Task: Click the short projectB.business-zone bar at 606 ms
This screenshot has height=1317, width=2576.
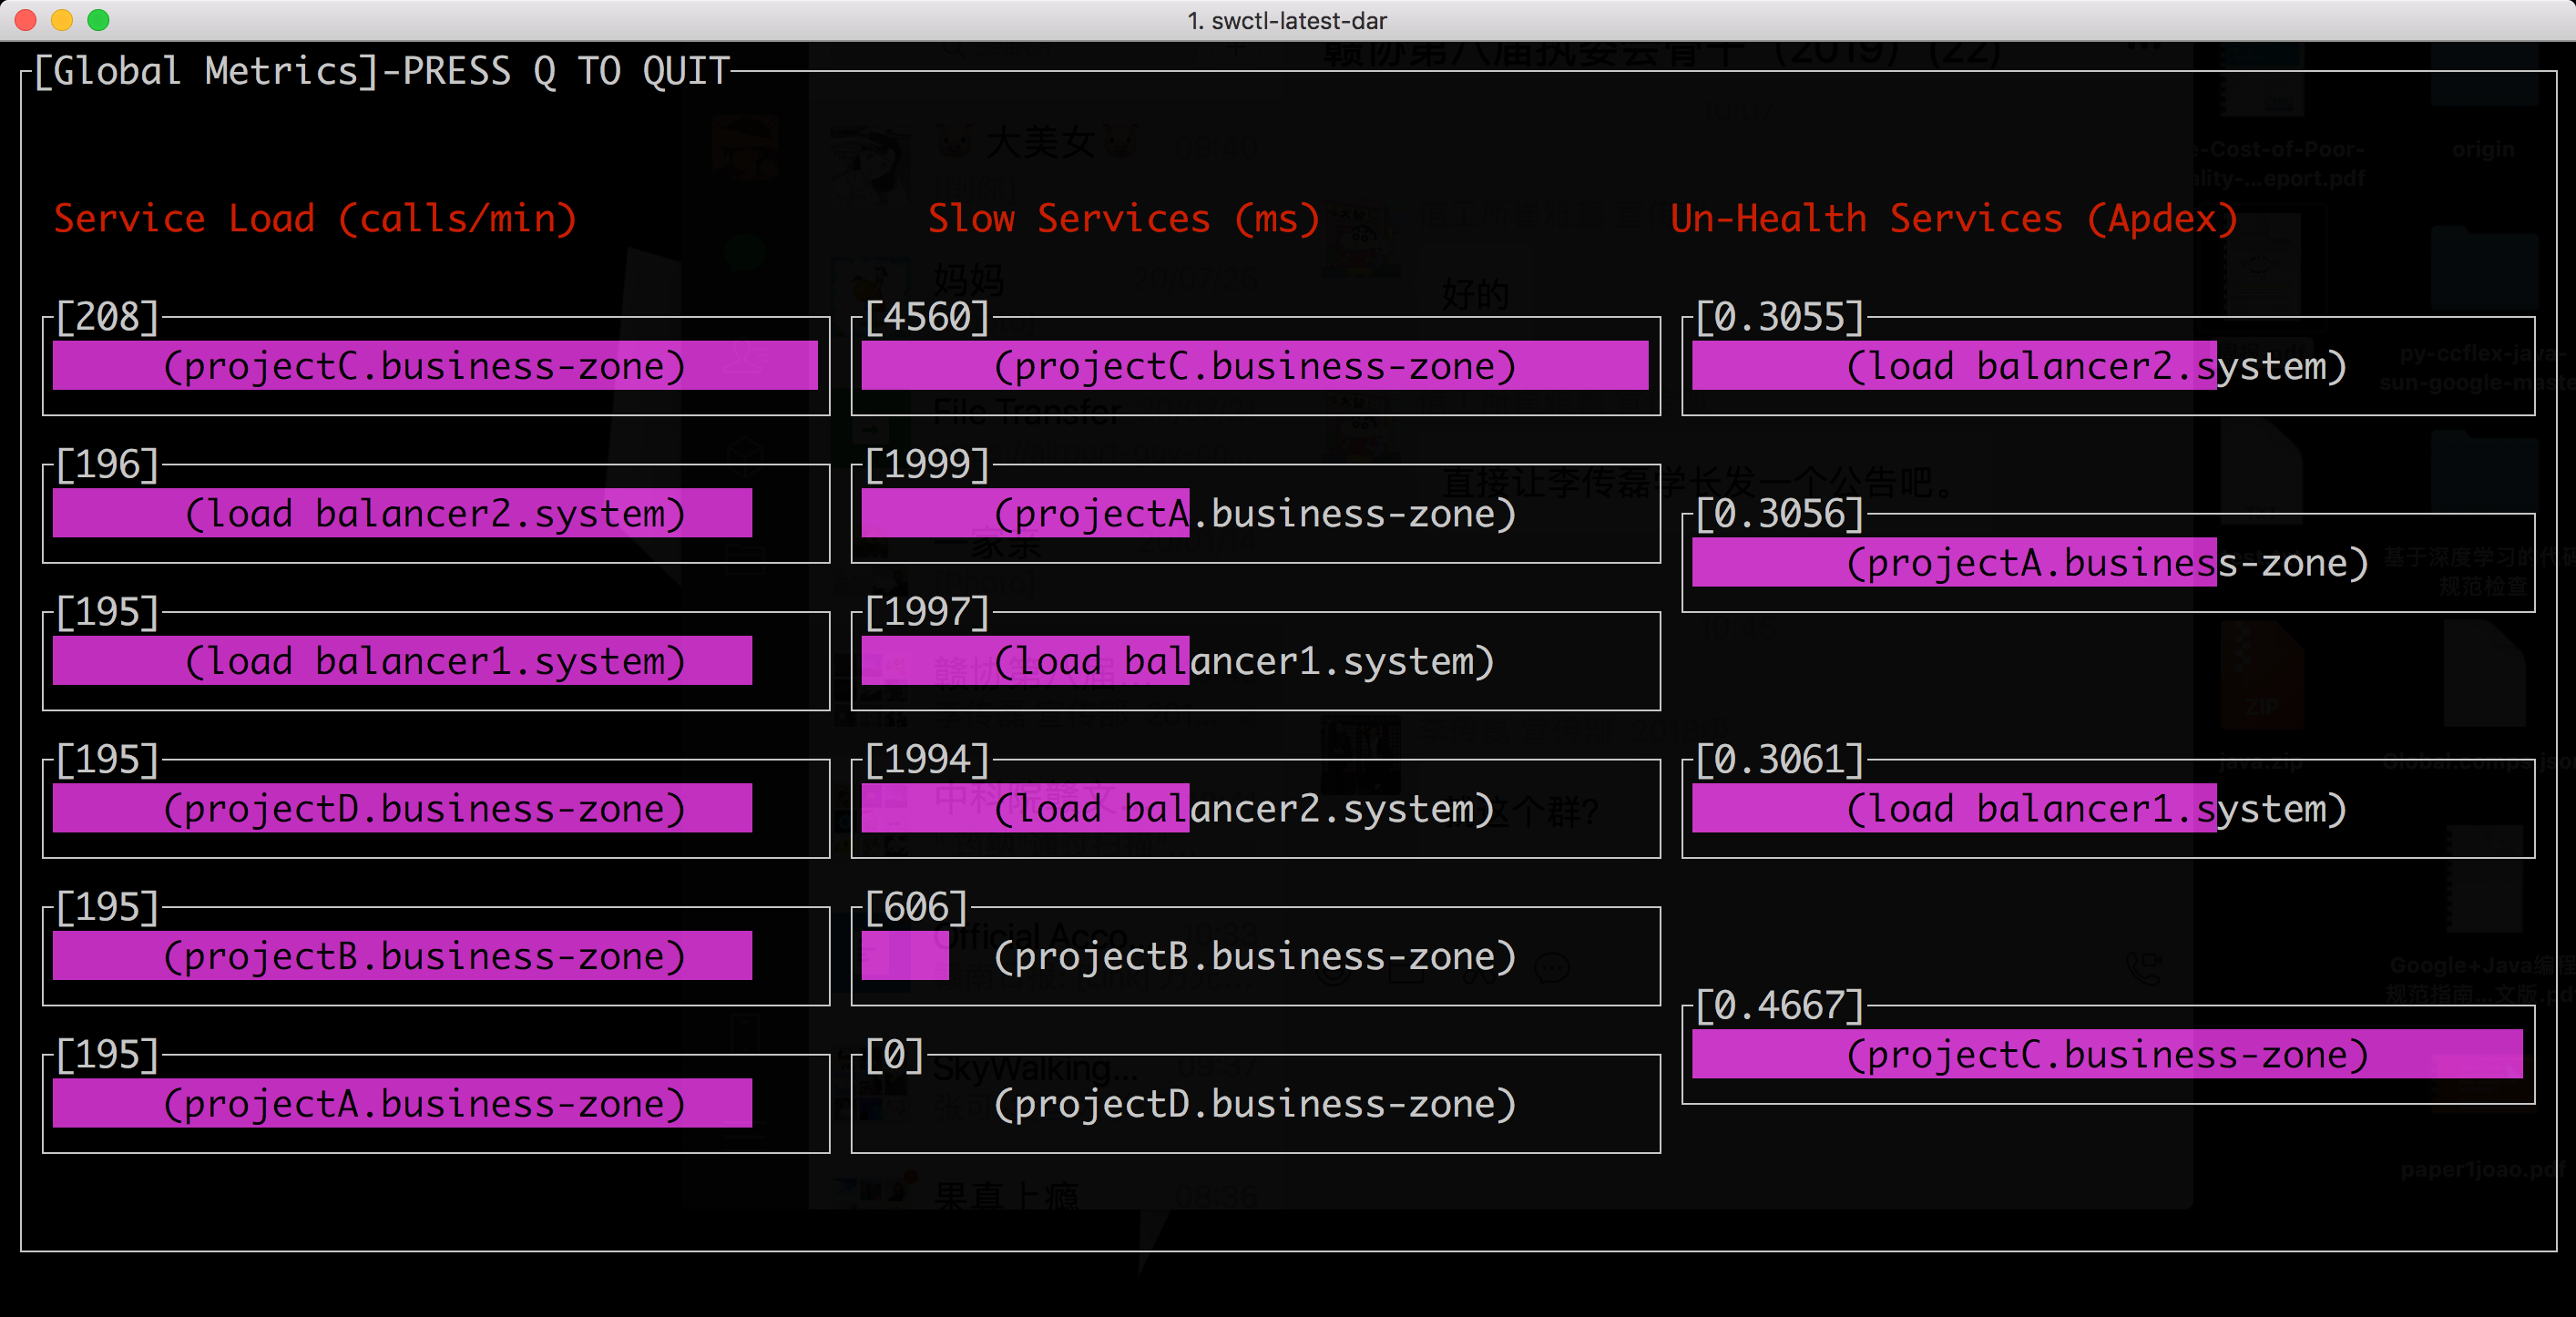Action: [x=904, y=956]
